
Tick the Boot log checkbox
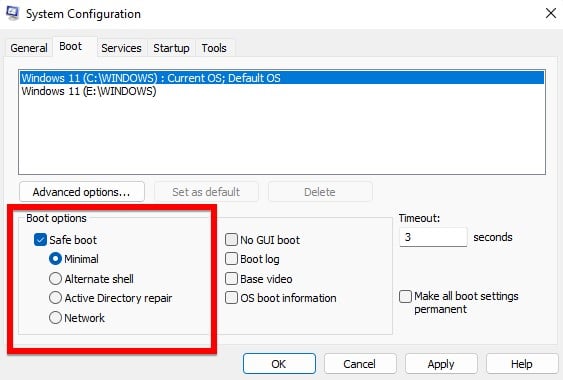click(231, 259)
